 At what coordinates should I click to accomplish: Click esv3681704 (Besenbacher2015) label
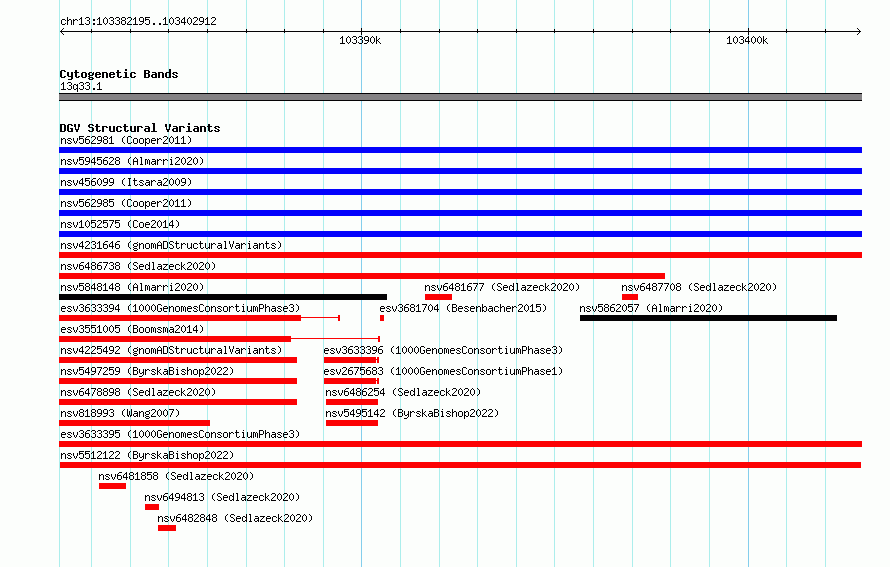[x=463, y=308]
